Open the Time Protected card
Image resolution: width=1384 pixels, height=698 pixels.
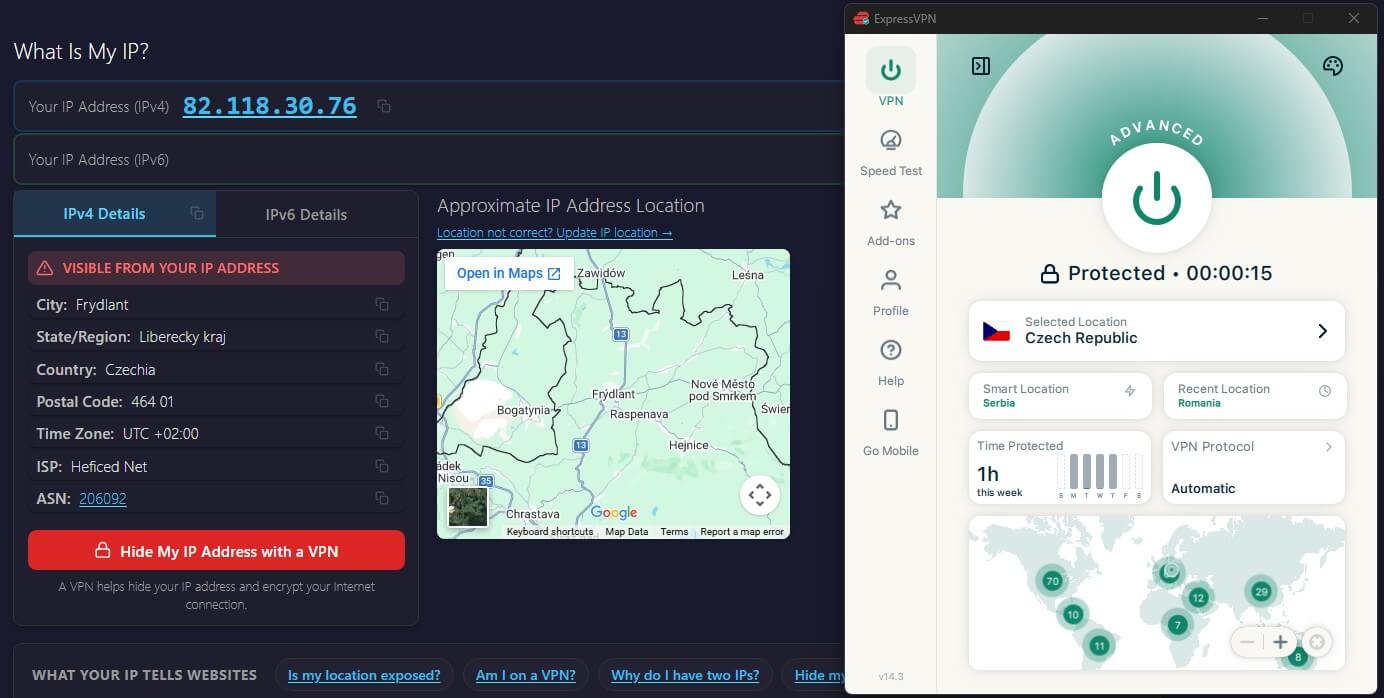coord(1060,467)
